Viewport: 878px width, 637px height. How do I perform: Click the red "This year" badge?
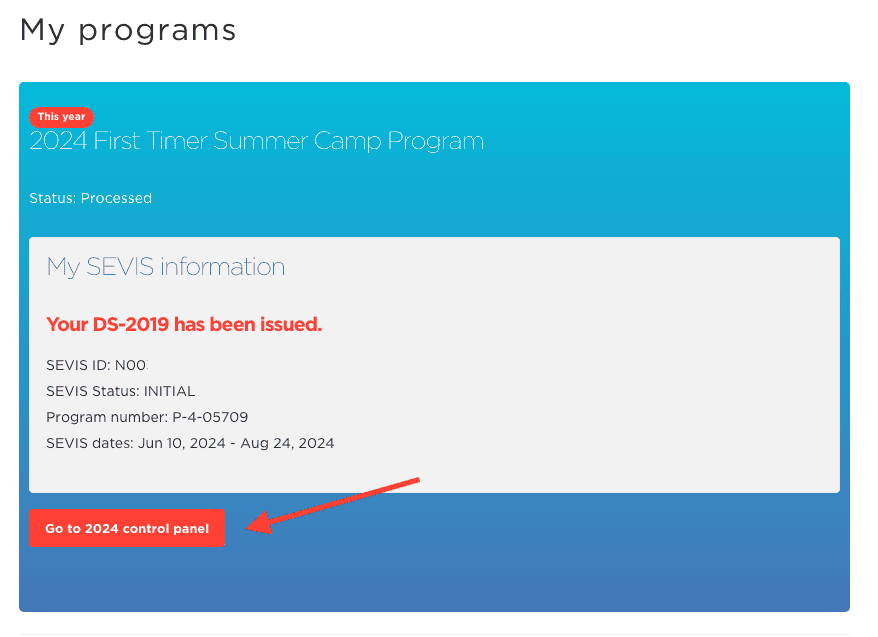61,117
